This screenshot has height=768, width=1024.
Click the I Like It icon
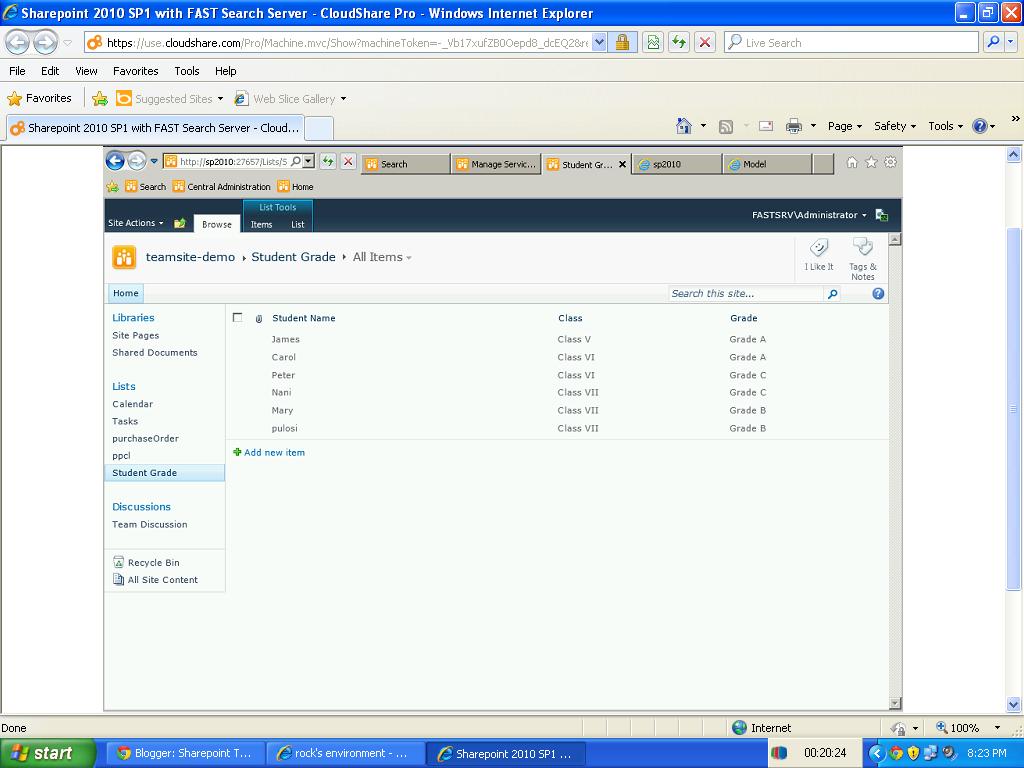pos(818,253)
